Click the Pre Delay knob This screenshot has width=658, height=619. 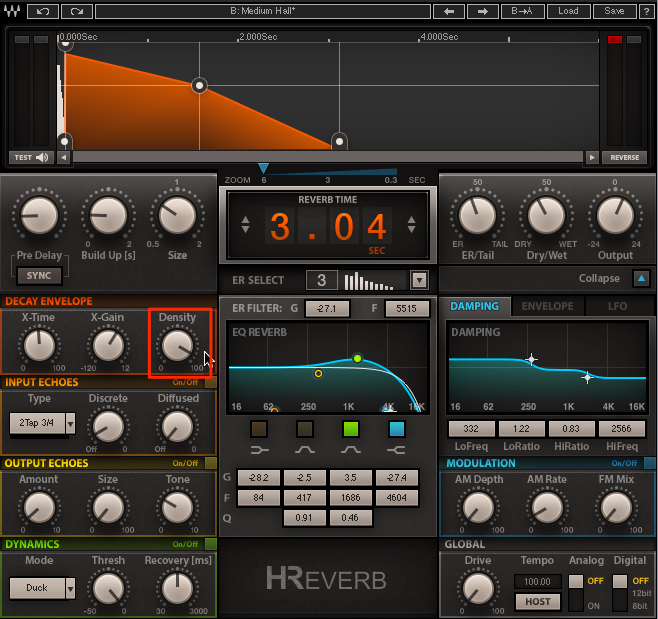(x=39, y=216)
